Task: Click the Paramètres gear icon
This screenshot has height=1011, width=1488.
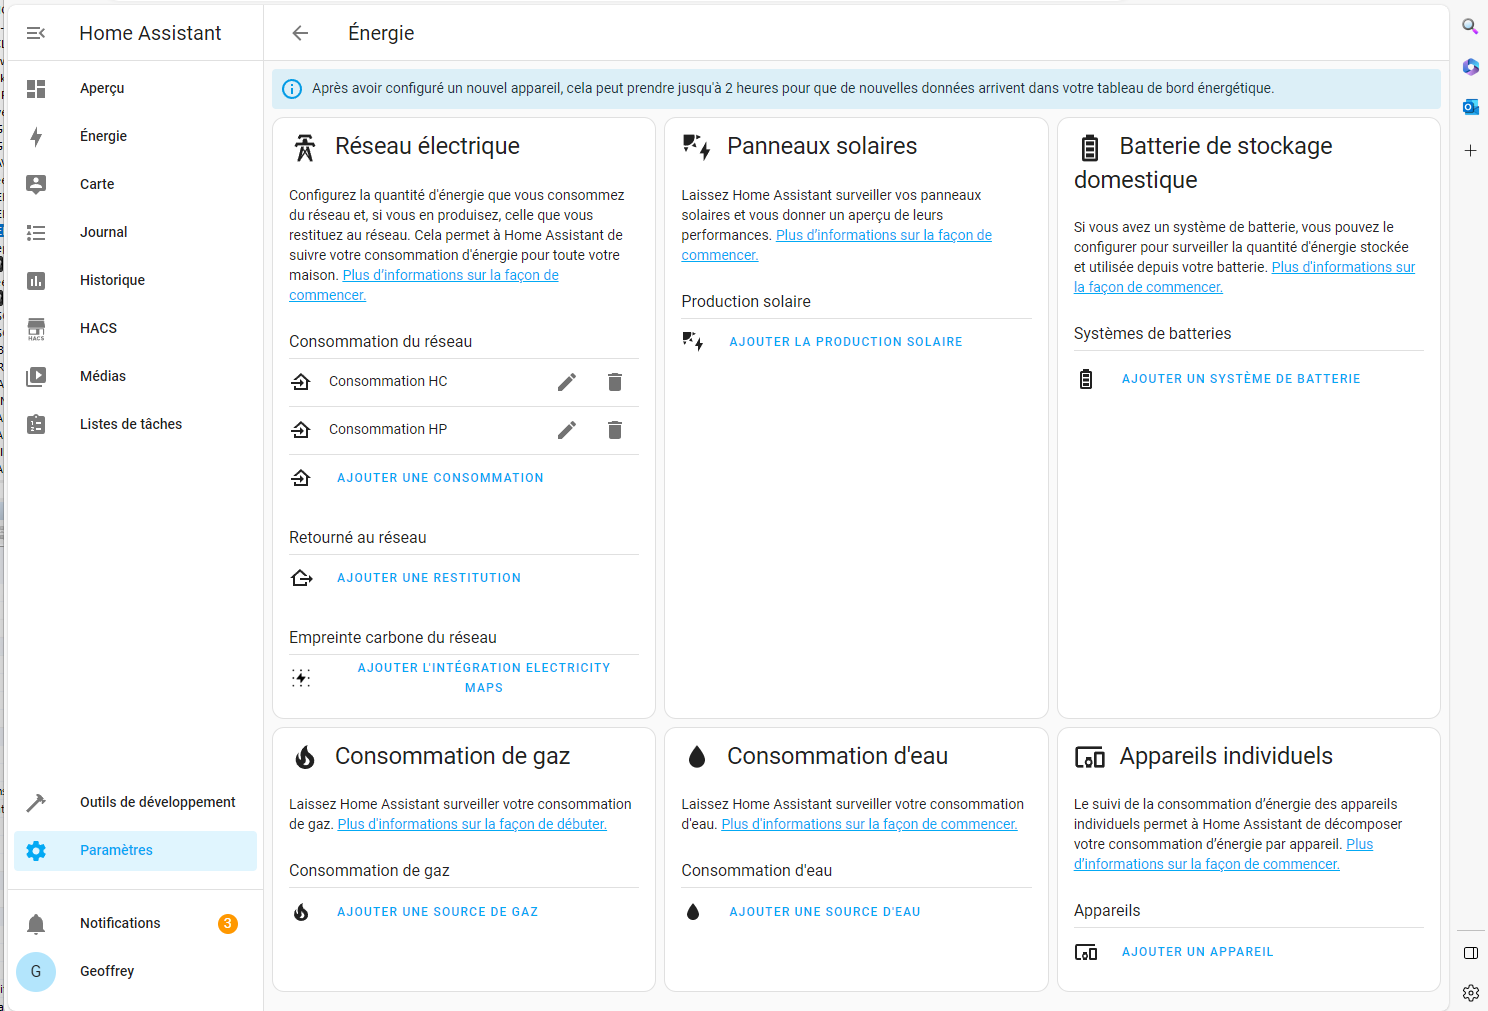Action: coord(36,851)
